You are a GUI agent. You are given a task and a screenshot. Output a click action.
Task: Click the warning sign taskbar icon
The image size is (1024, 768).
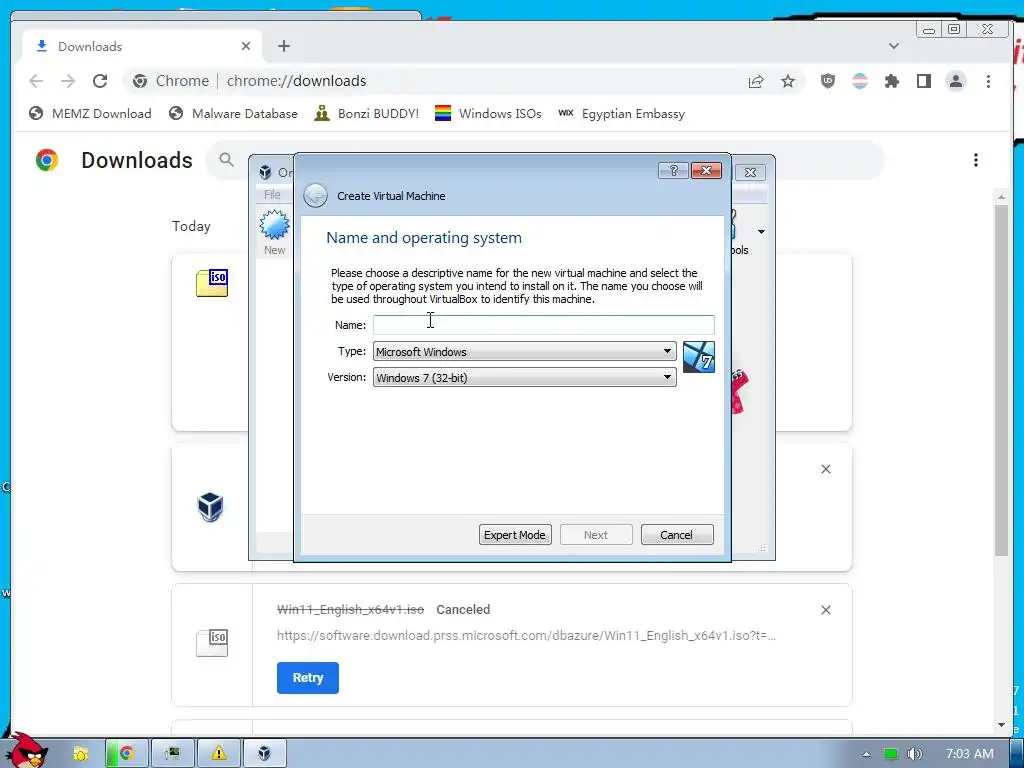[x=219, y=754]
